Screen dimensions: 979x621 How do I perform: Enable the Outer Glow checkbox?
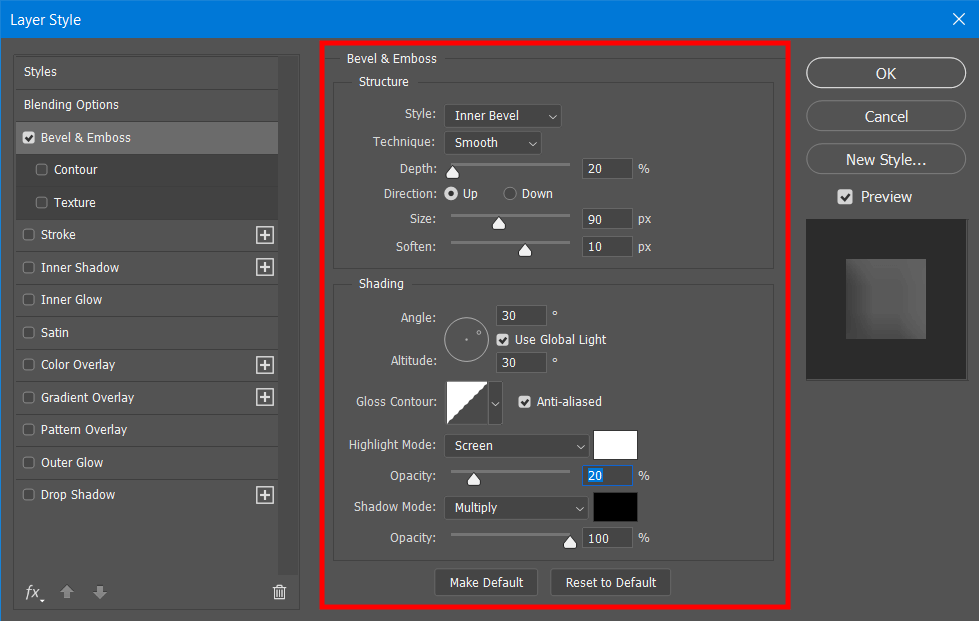point(29,462)
